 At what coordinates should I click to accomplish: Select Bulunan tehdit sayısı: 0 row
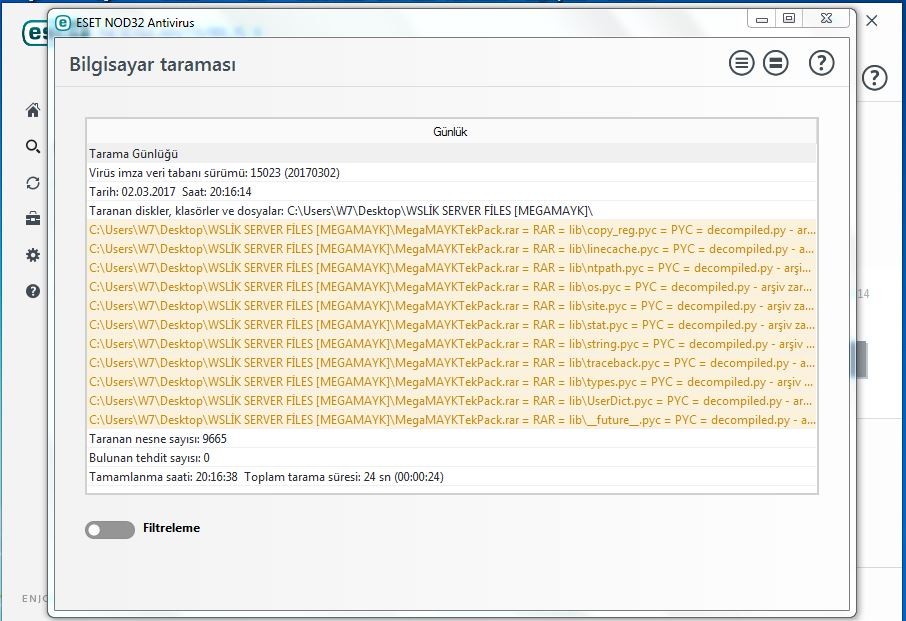[452, 458]
